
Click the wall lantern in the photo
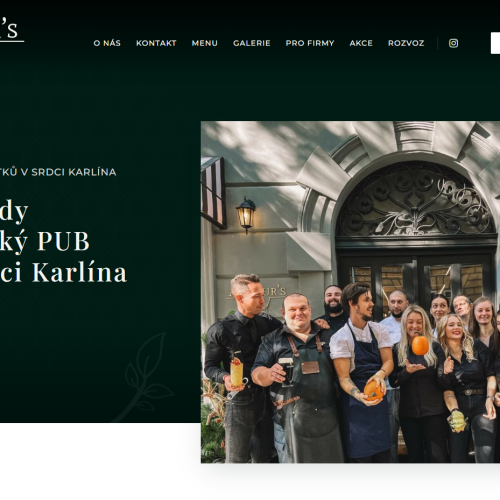(246, 214)
